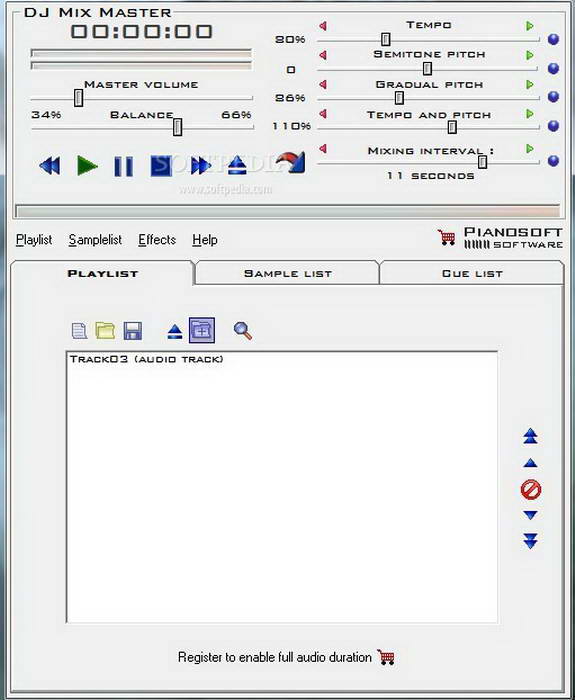Decrease Tempo and pitch with red arrow

(323, 114)
